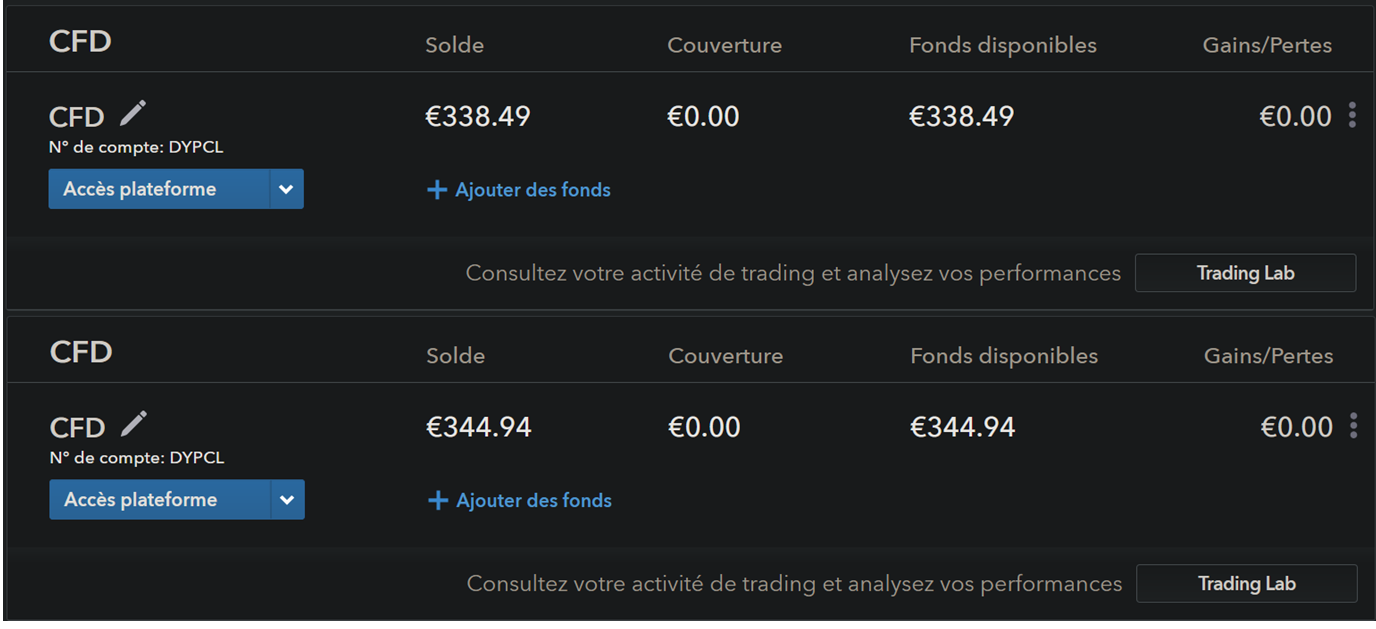The image size is (1376, 629).
Task: Open Trading Lab for the €344.94 account
Action: tap(1246, 584)
